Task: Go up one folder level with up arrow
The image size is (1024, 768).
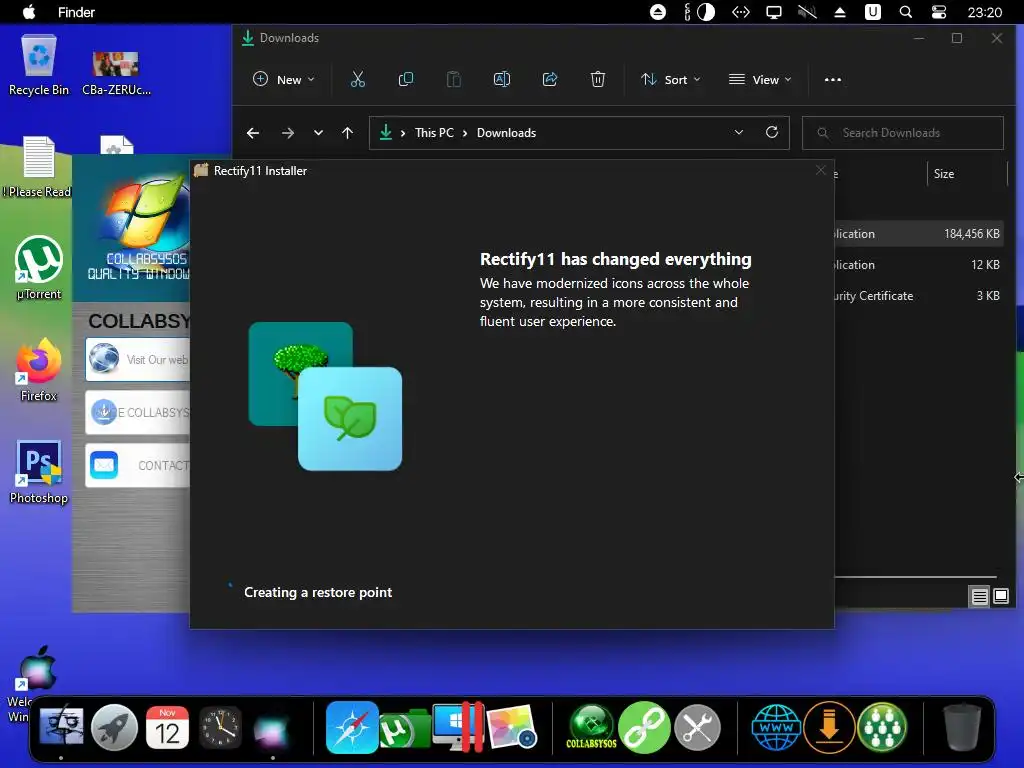Action: (x=347, y=133)
